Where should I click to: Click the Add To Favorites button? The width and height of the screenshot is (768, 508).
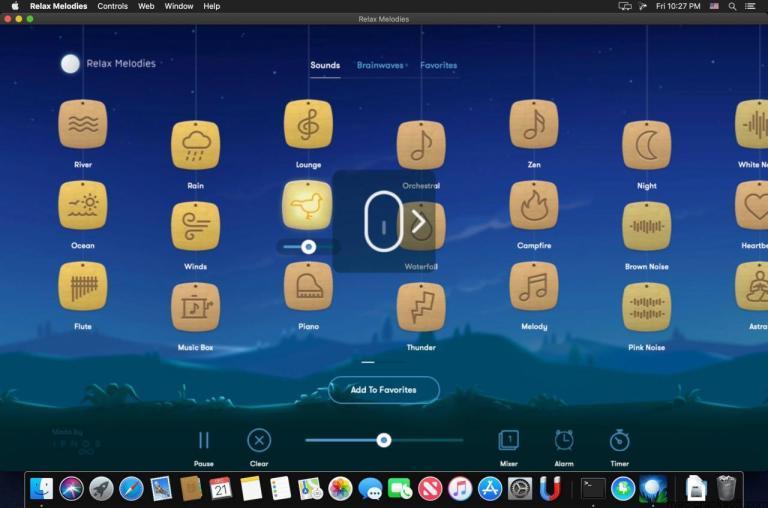[x=384, y=390]
